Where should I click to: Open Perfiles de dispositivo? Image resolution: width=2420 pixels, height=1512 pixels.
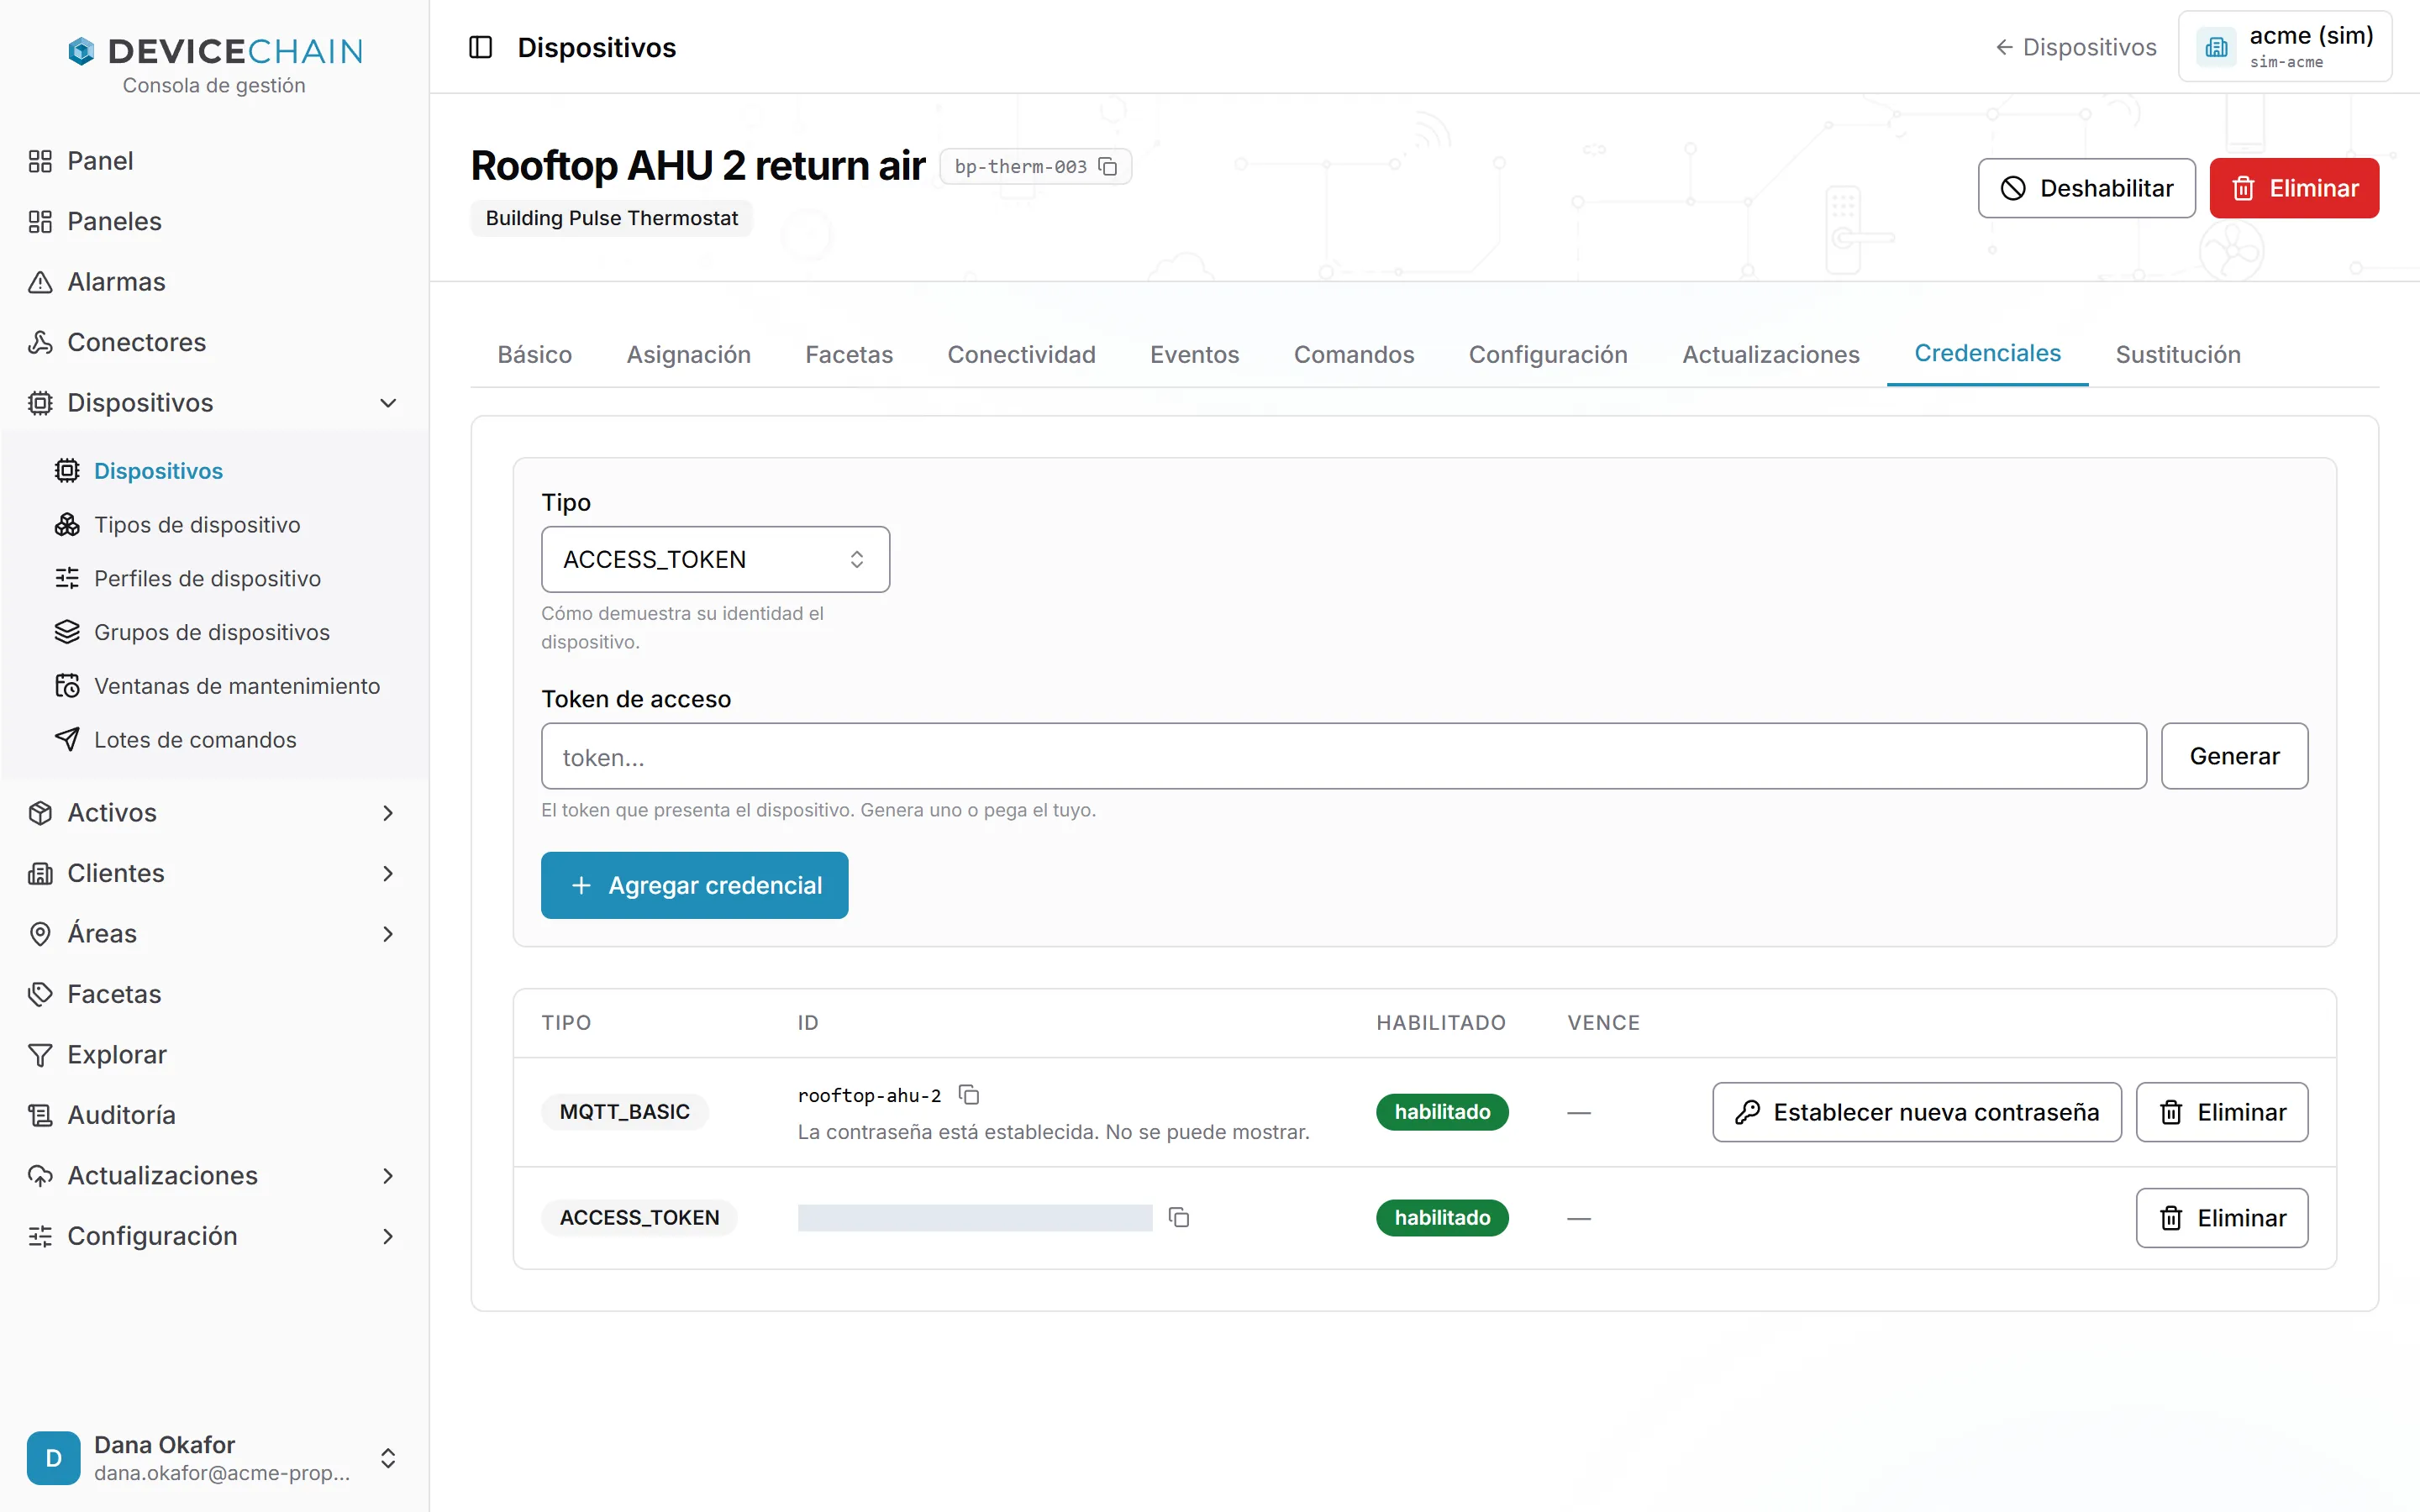tap(228, 578)
